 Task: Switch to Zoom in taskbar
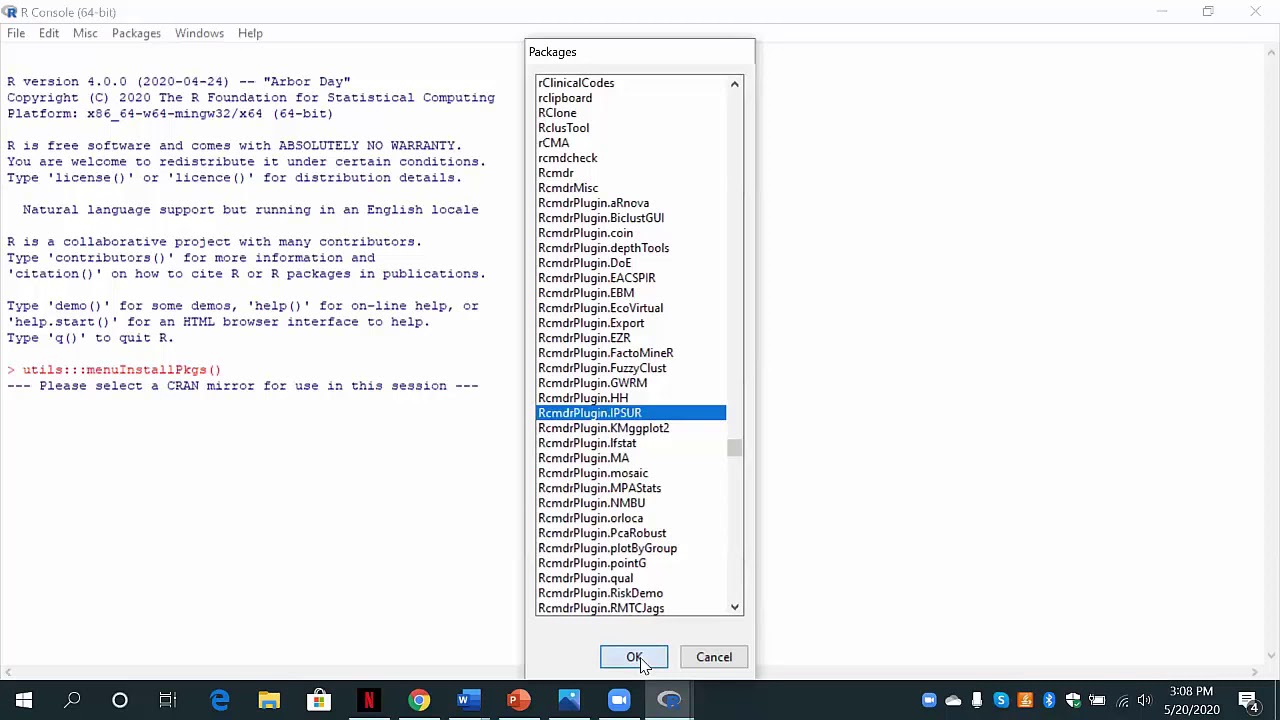[619, 700]
